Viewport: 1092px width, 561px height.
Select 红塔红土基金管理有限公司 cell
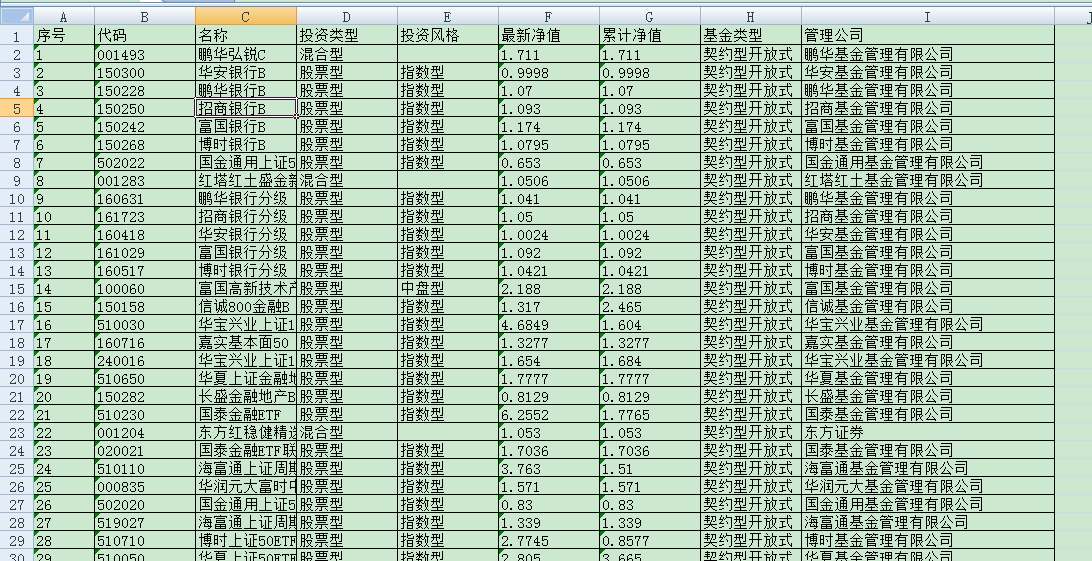coord(928,180)
